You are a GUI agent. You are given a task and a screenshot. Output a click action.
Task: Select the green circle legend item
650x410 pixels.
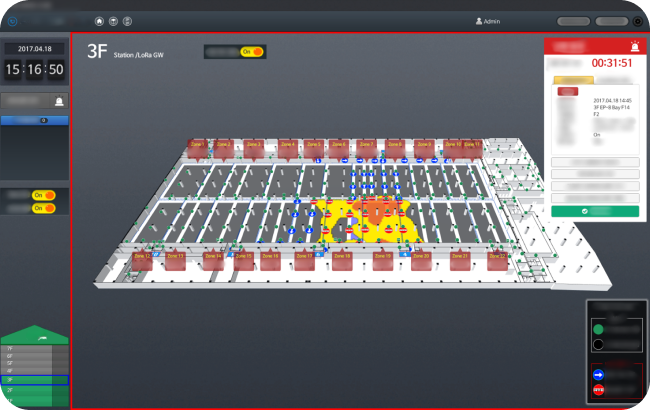click(599, 328)
